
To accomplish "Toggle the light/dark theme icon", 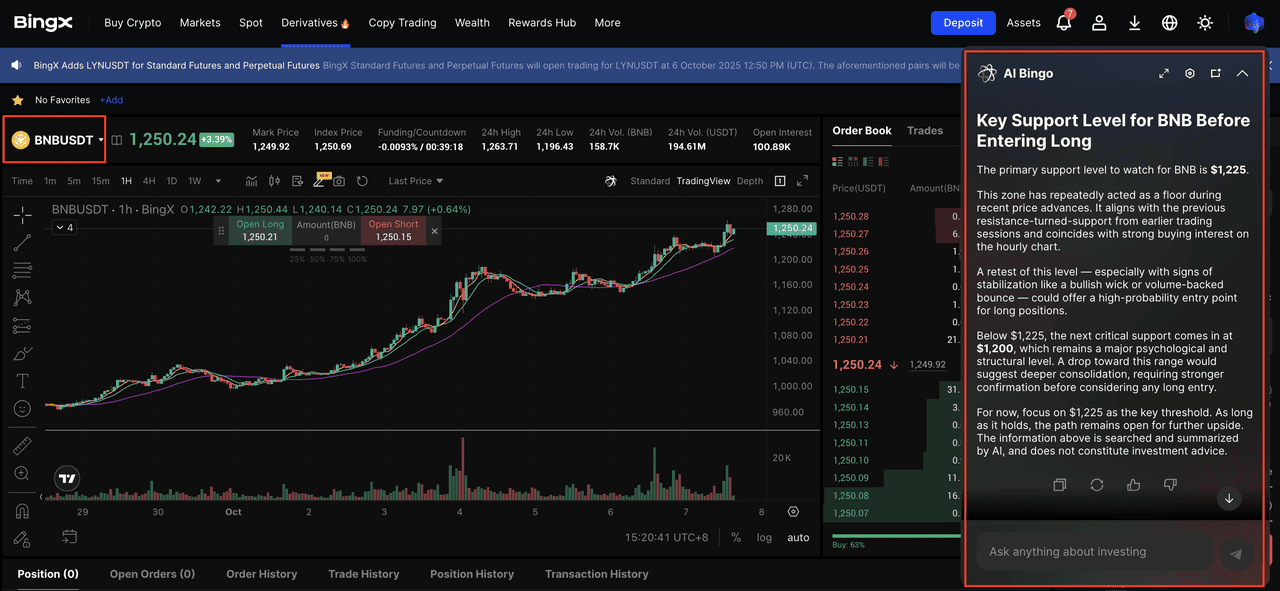I will [1205, 23].
